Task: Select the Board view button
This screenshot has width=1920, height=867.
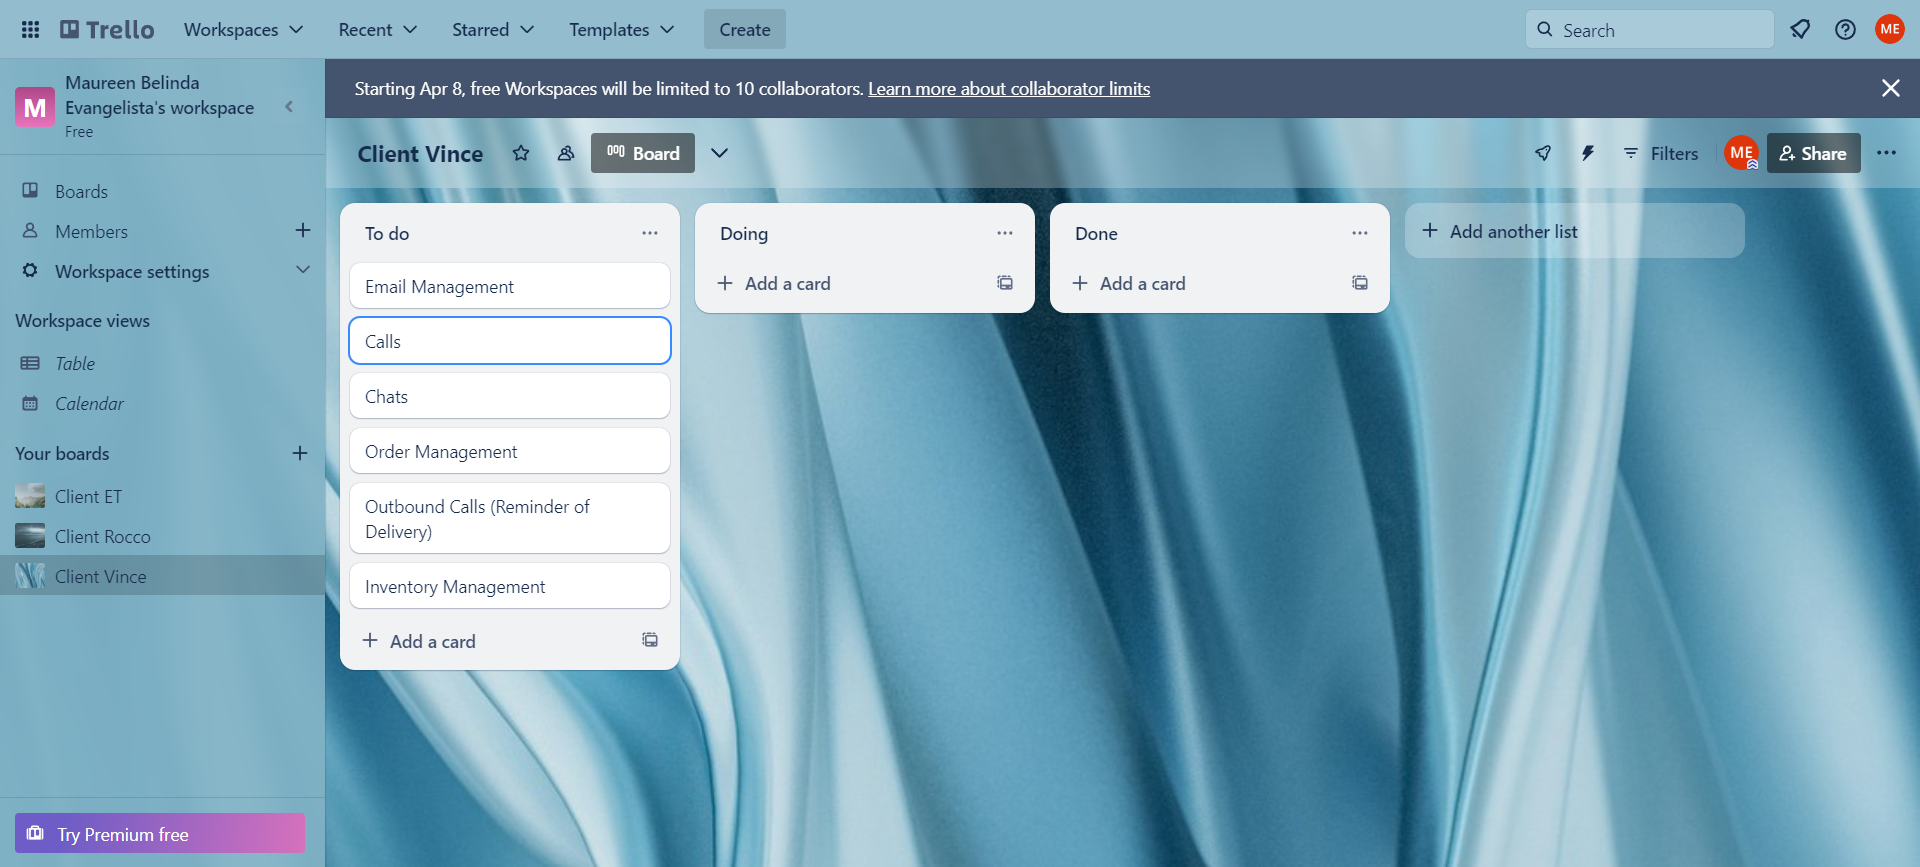Action: 643,153
